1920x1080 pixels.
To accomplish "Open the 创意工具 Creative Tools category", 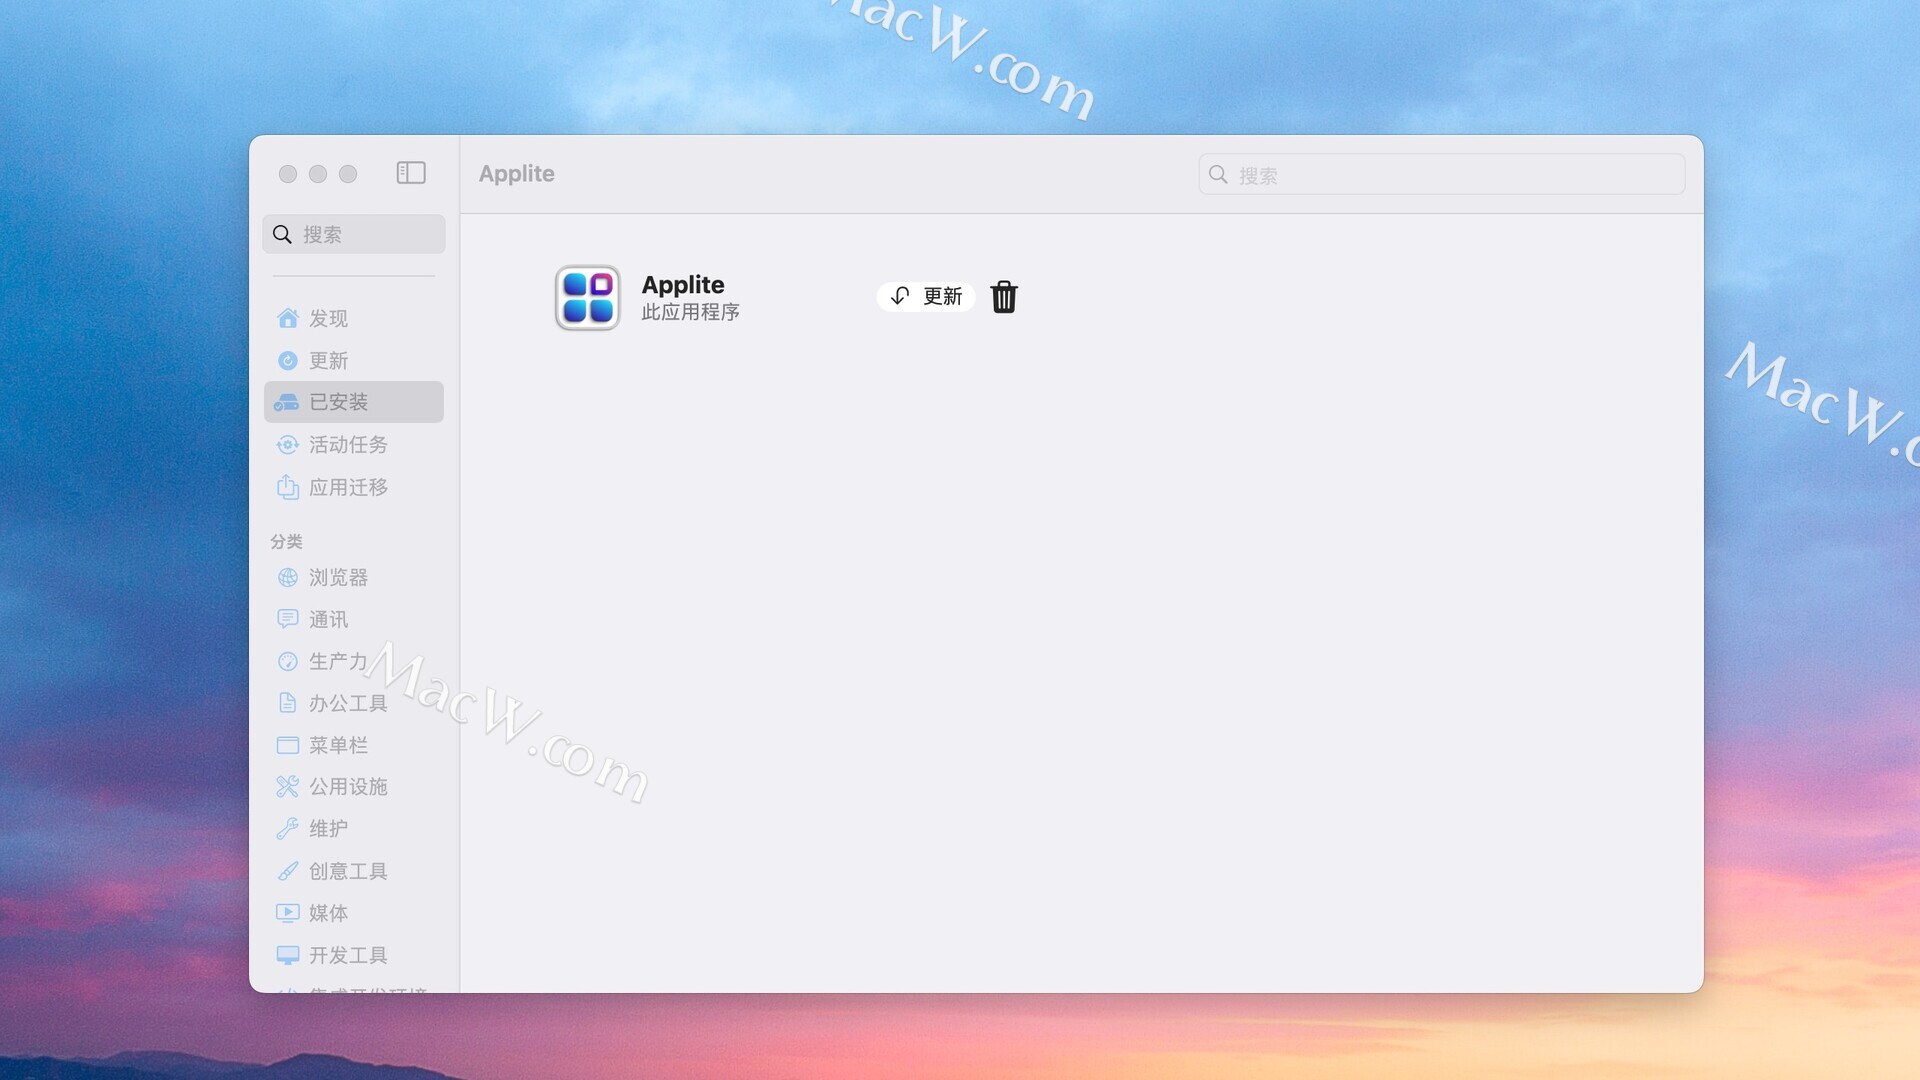I will pos(347,871).
